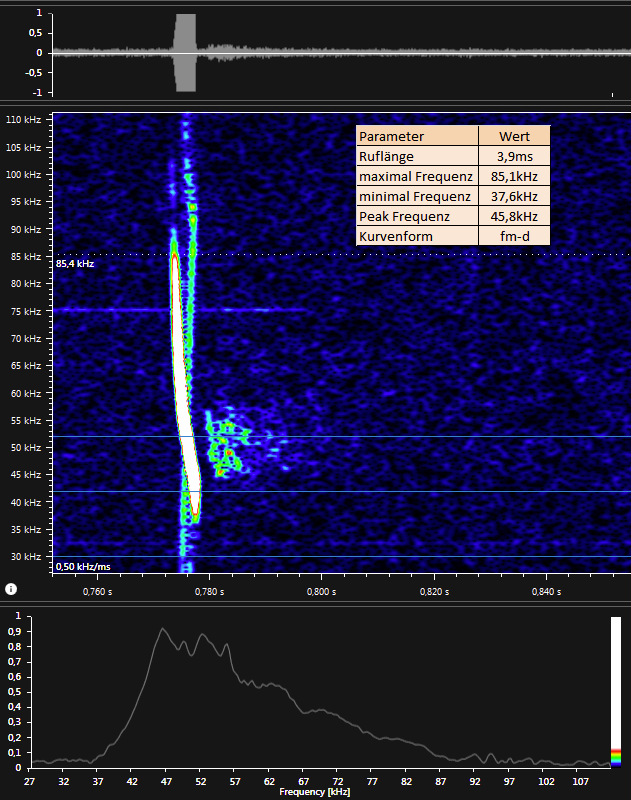Click the 110 kHz frequency axis label

pyautogui.click(x=22, y=120)
